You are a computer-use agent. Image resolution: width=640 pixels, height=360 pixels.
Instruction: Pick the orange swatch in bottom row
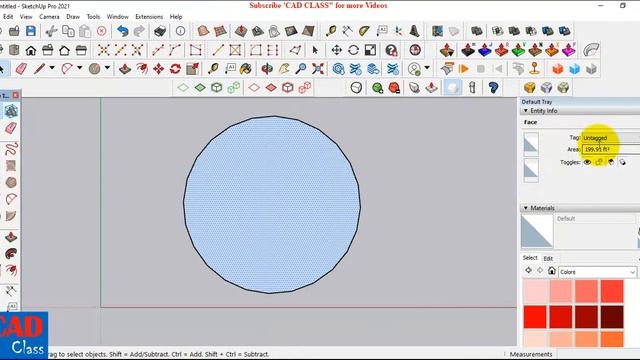(x=612, y=339)
